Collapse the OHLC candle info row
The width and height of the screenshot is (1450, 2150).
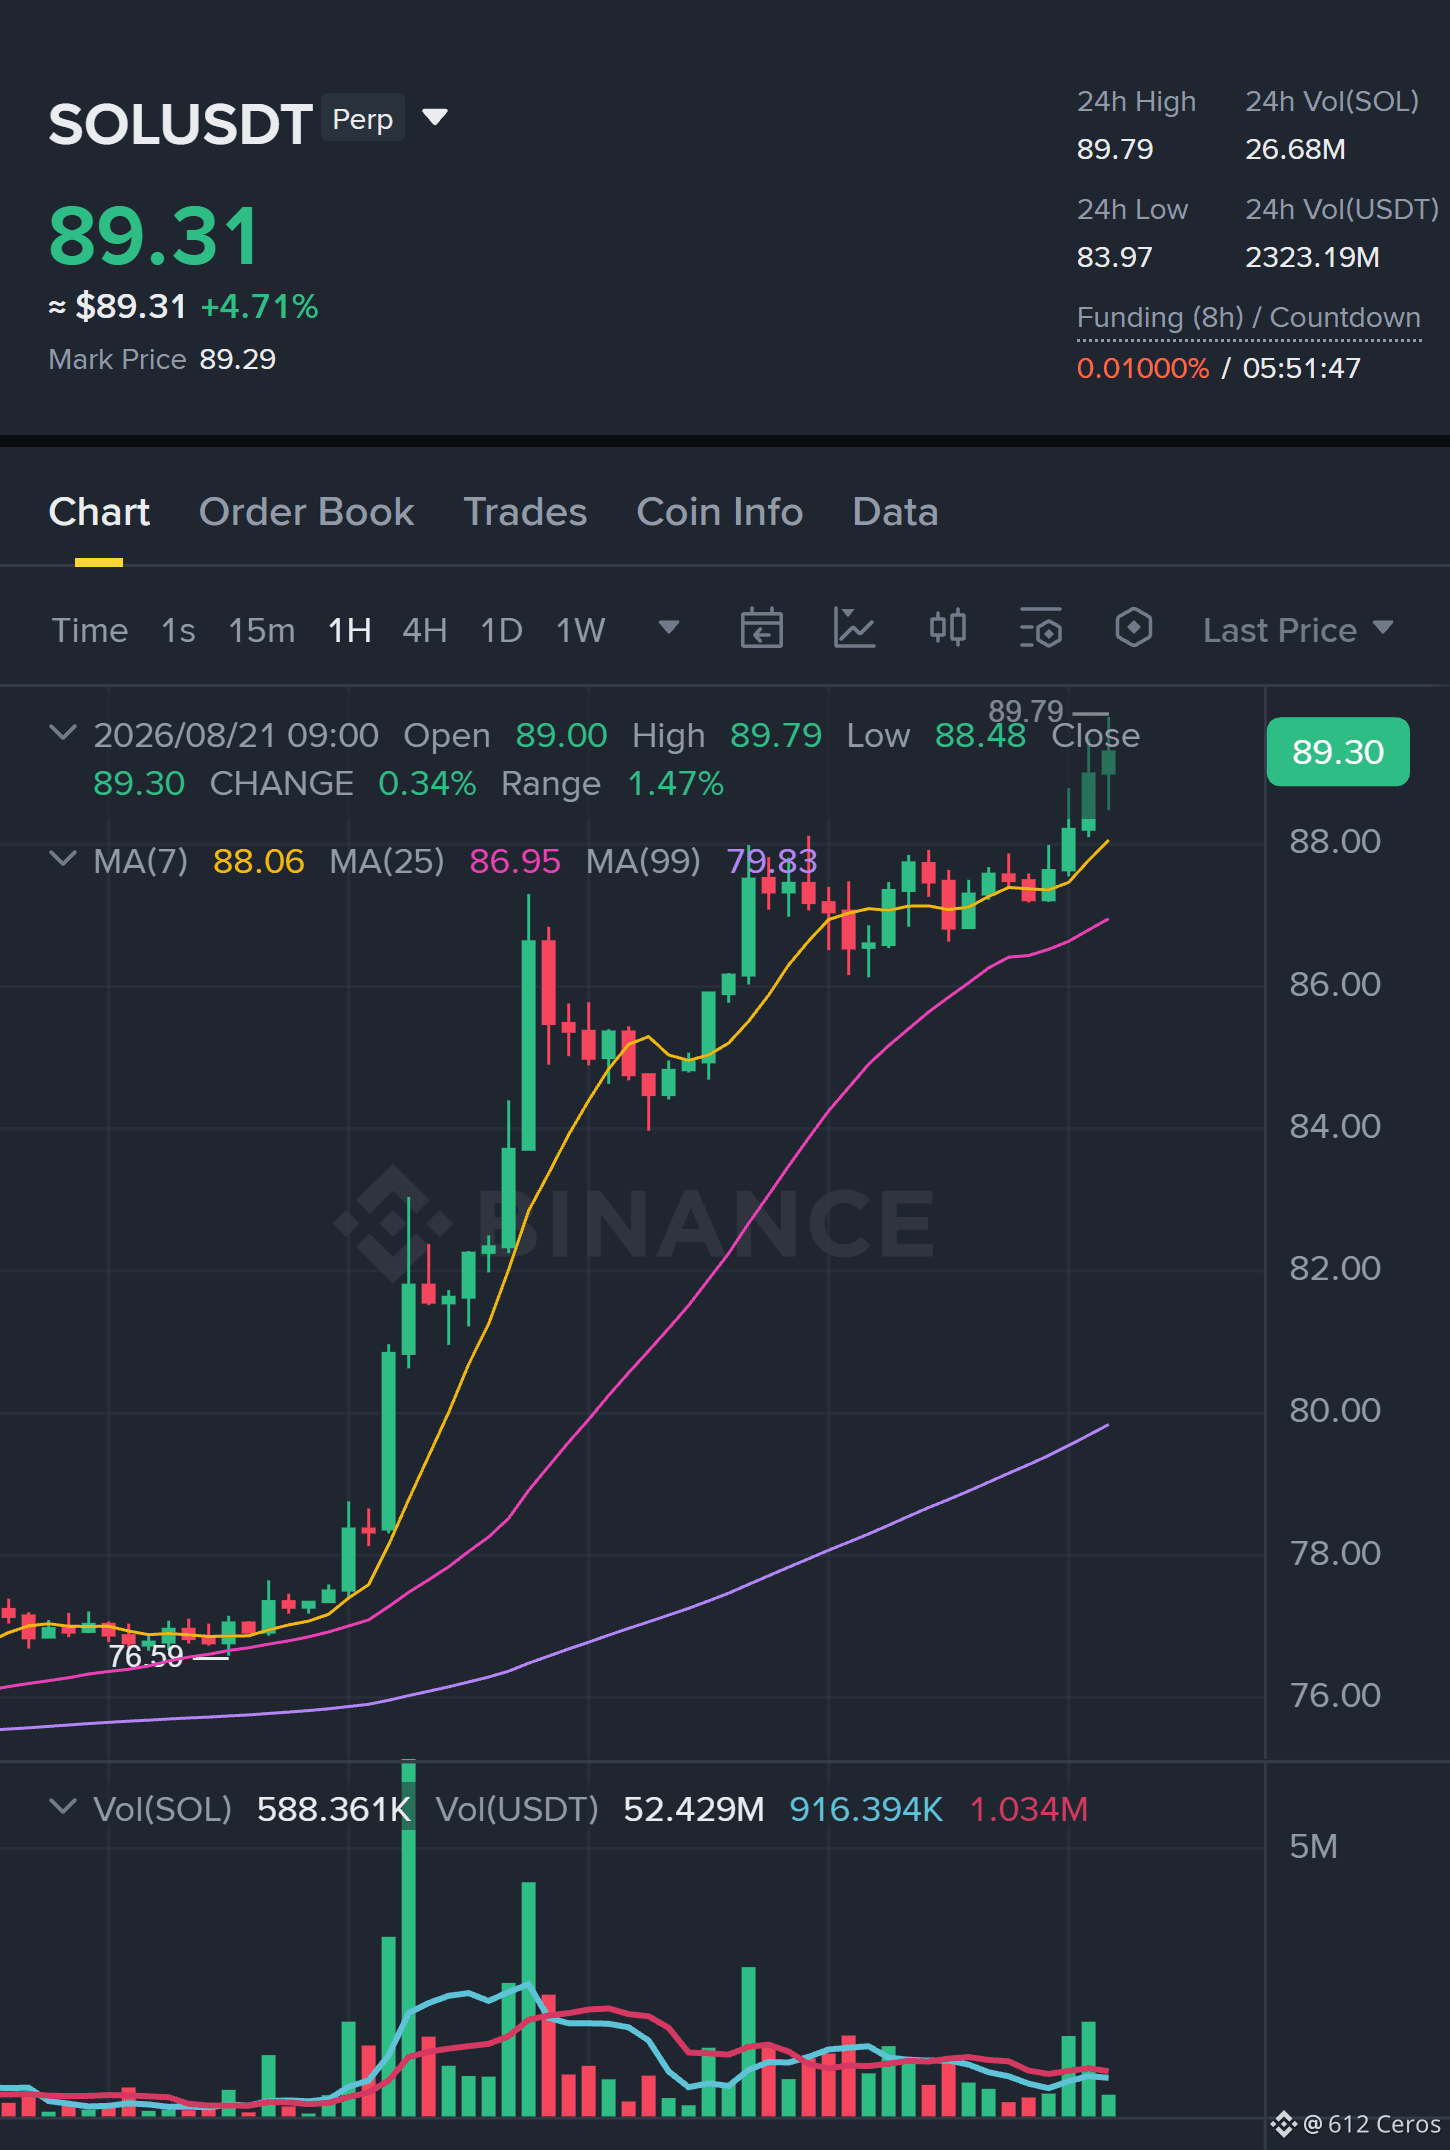(x=63, y=733)
